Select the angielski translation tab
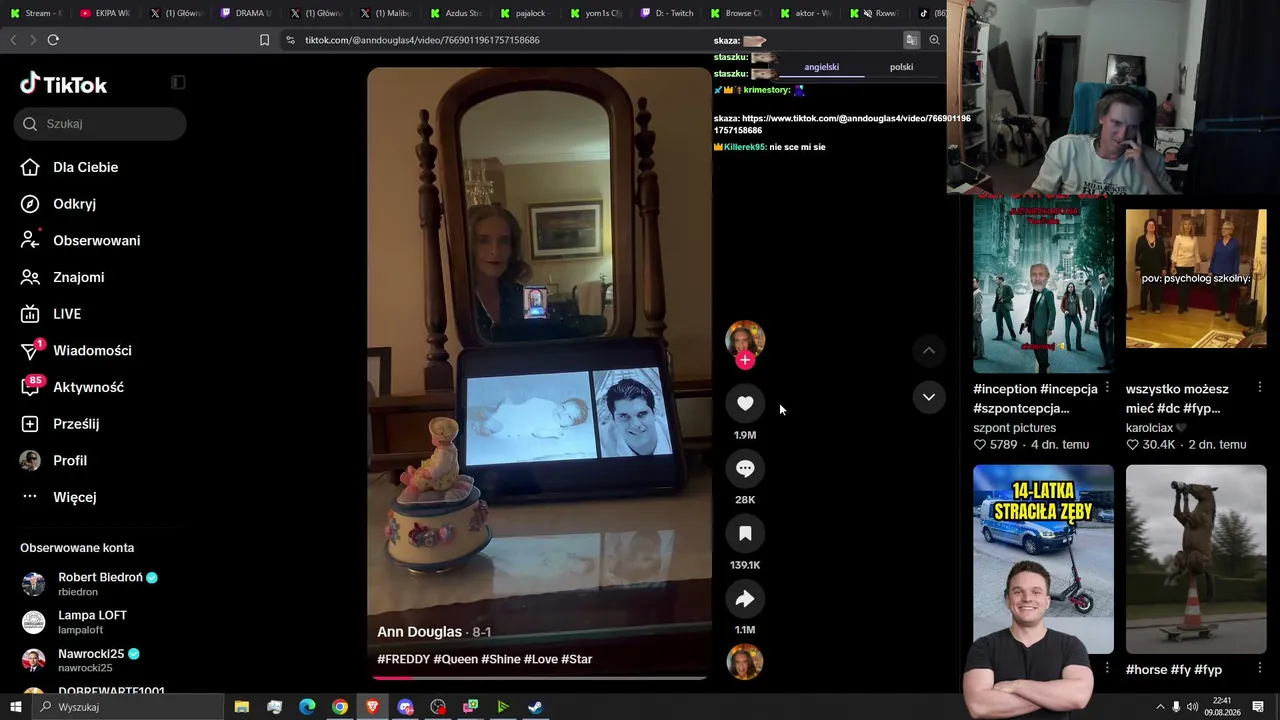This screenshot has width=1280, height=720. [x=821, y=67]
